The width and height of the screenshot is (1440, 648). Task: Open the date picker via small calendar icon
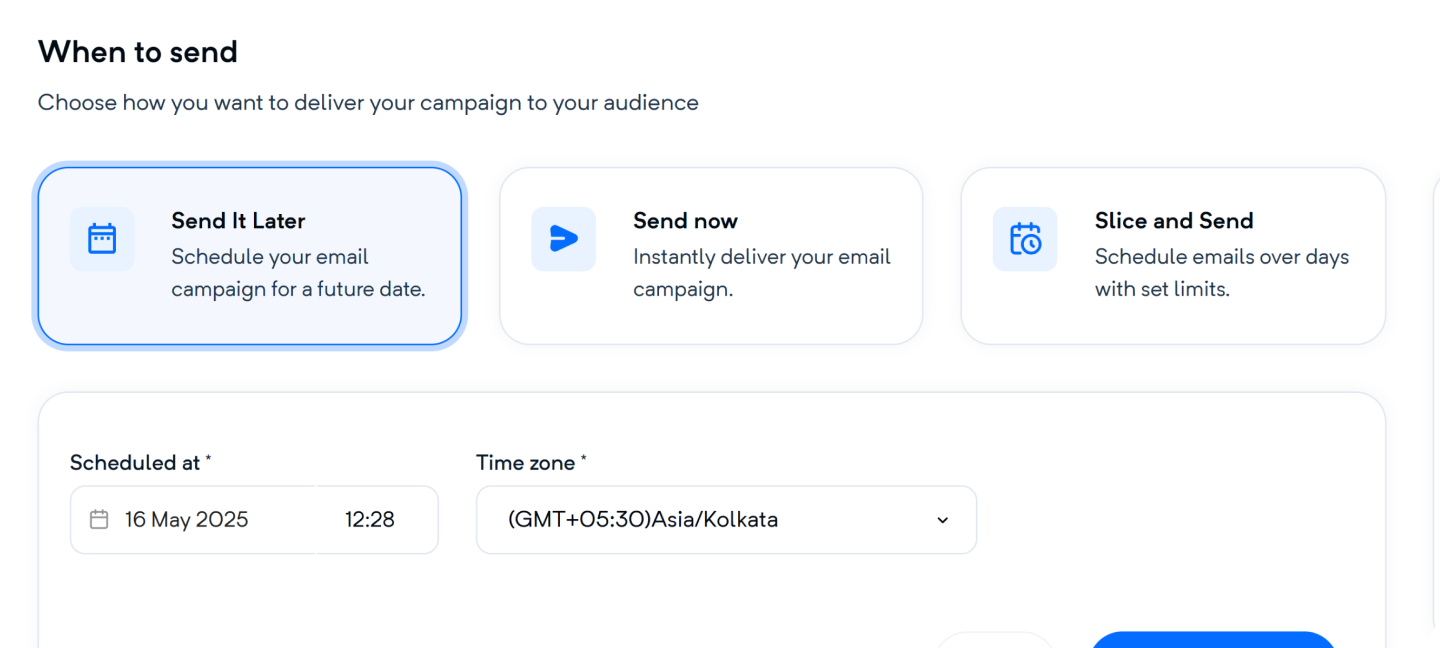coord(99,519)
